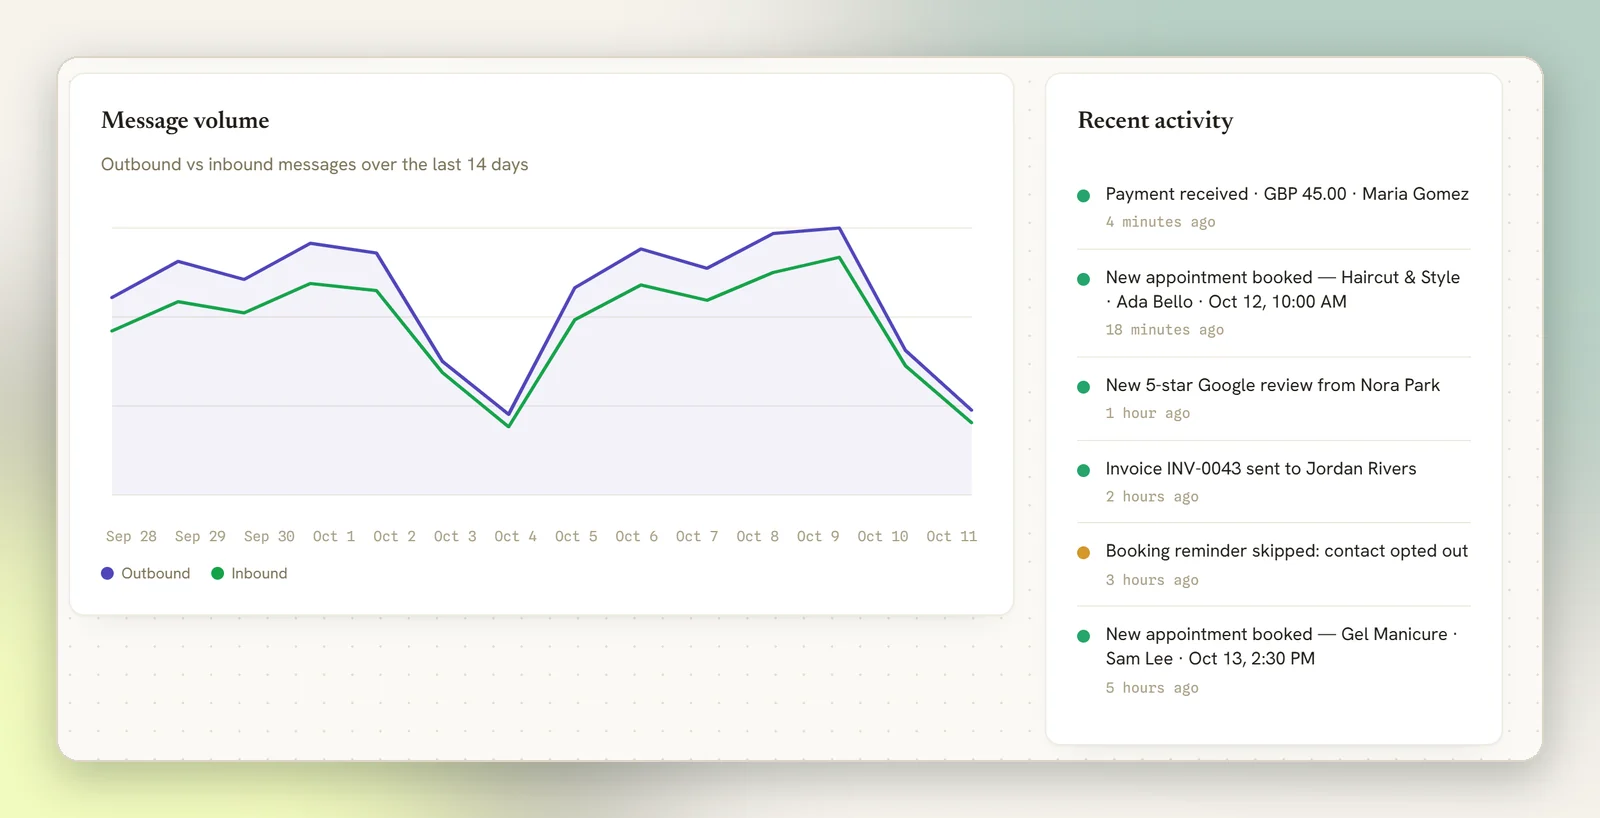
Task: Click the 4 minutes ago timestamp
Action: tap(1160, 222)
